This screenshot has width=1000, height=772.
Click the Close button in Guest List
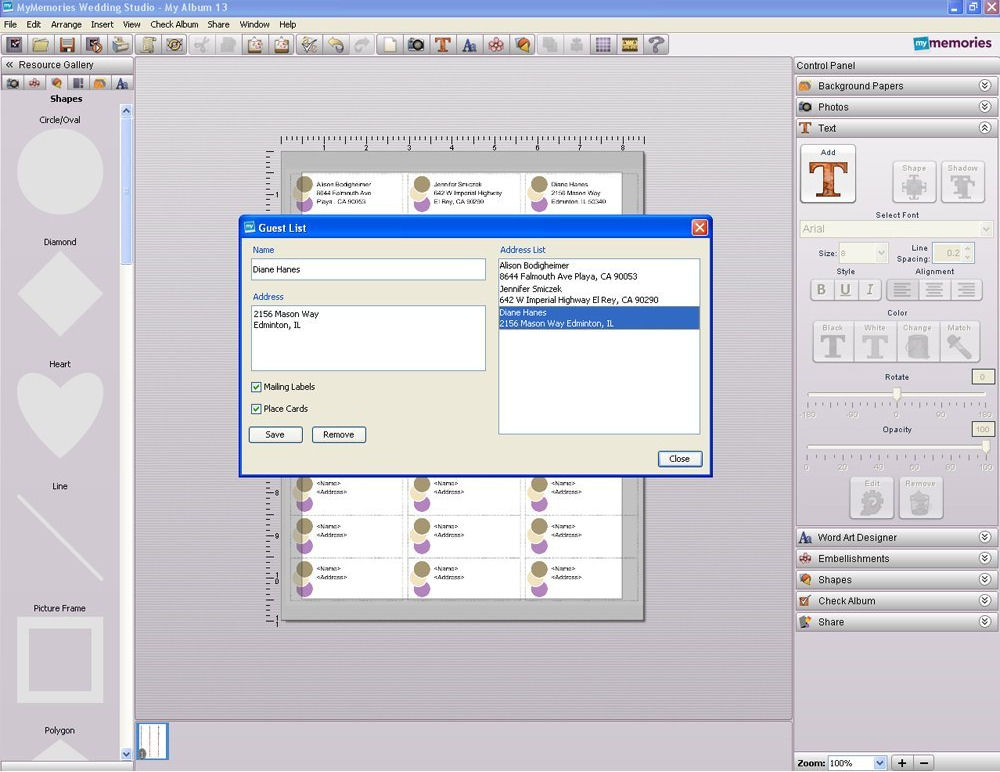680,459
